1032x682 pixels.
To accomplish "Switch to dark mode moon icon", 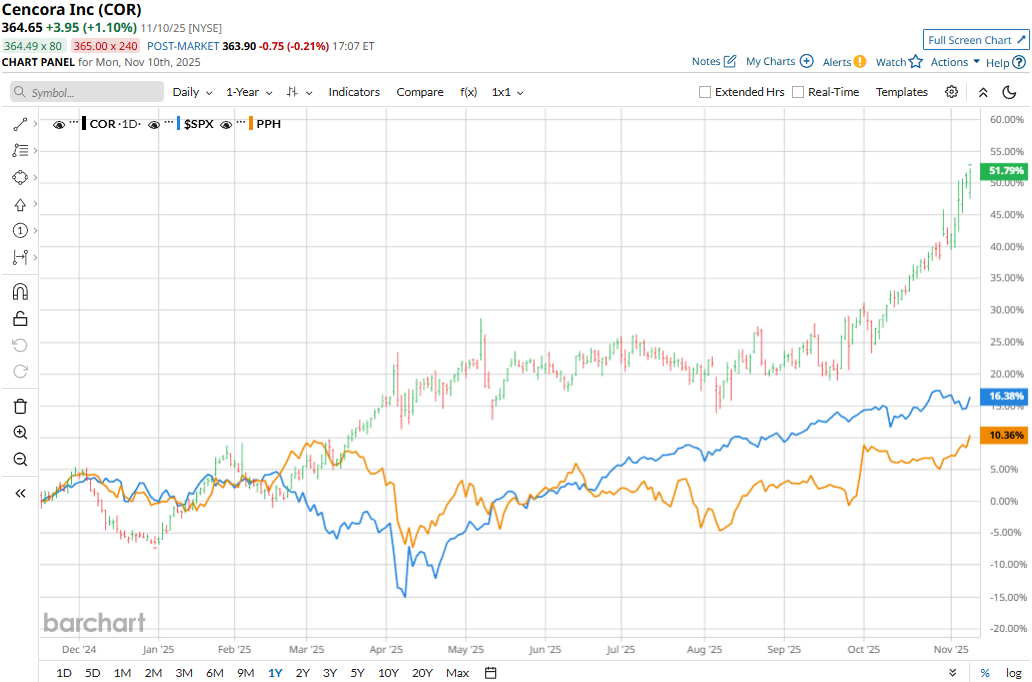I will (1009, 92).
